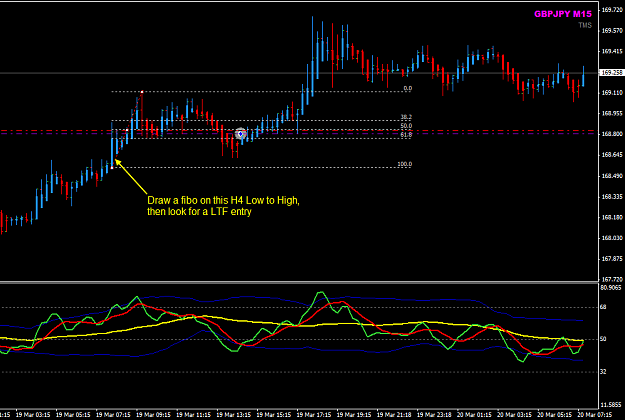This screenshot has width=625, height=420.
Task: Click the GBPJPY M15 symbol label
Action: [x=563, y=14]
